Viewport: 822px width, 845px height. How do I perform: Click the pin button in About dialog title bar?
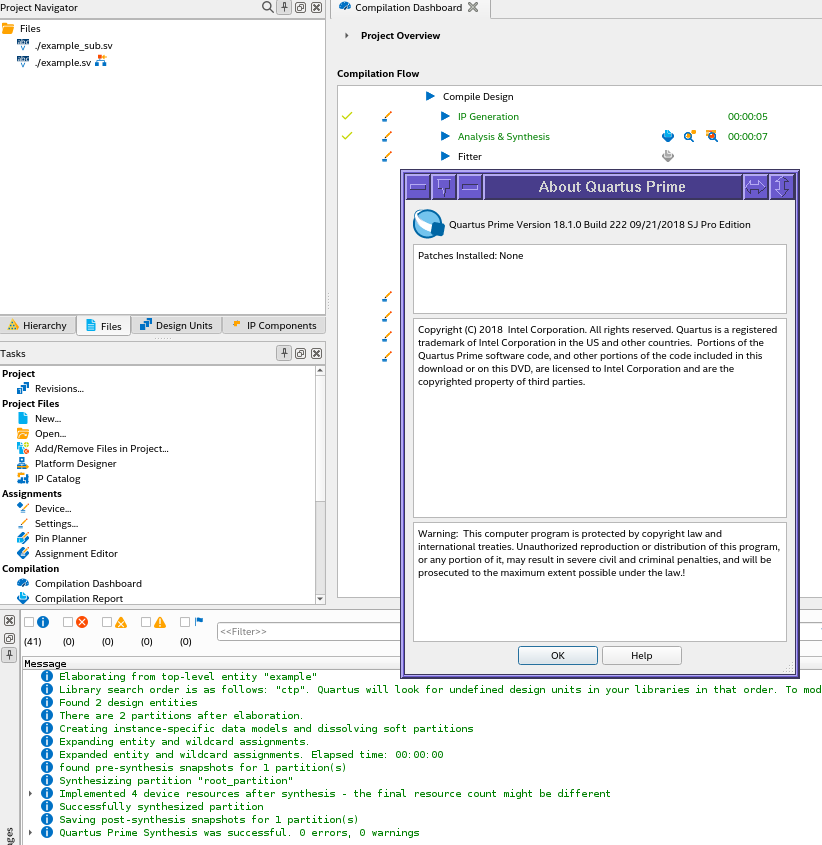coord(444,187)
